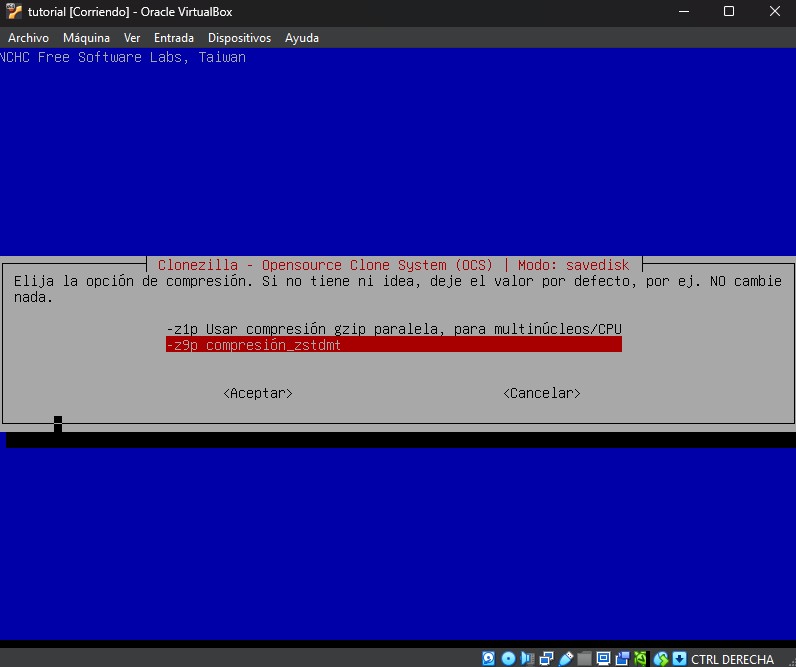Click the Cancelar button
Viewport: 796px width, 667px height.
pyautogui.click(x=542, y=393)
